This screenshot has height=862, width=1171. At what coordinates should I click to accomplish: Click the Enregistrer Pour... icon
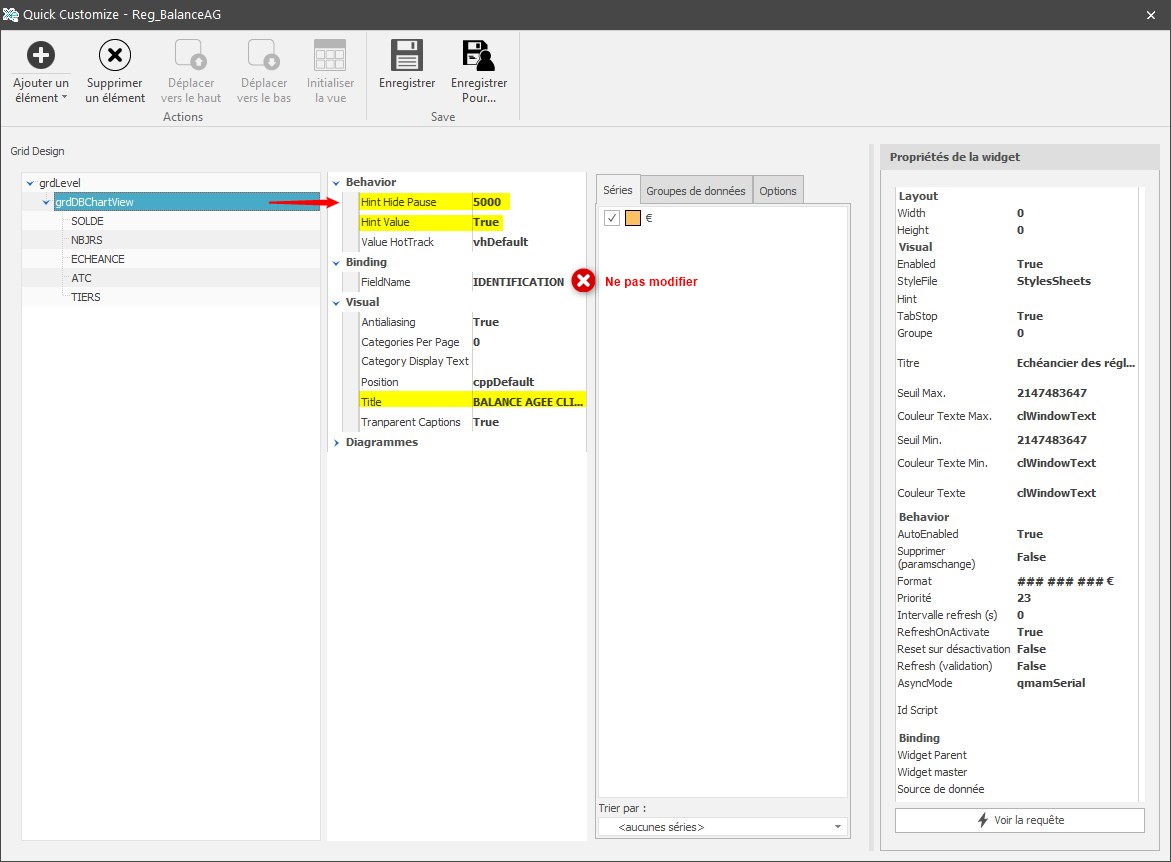[479, 55]
